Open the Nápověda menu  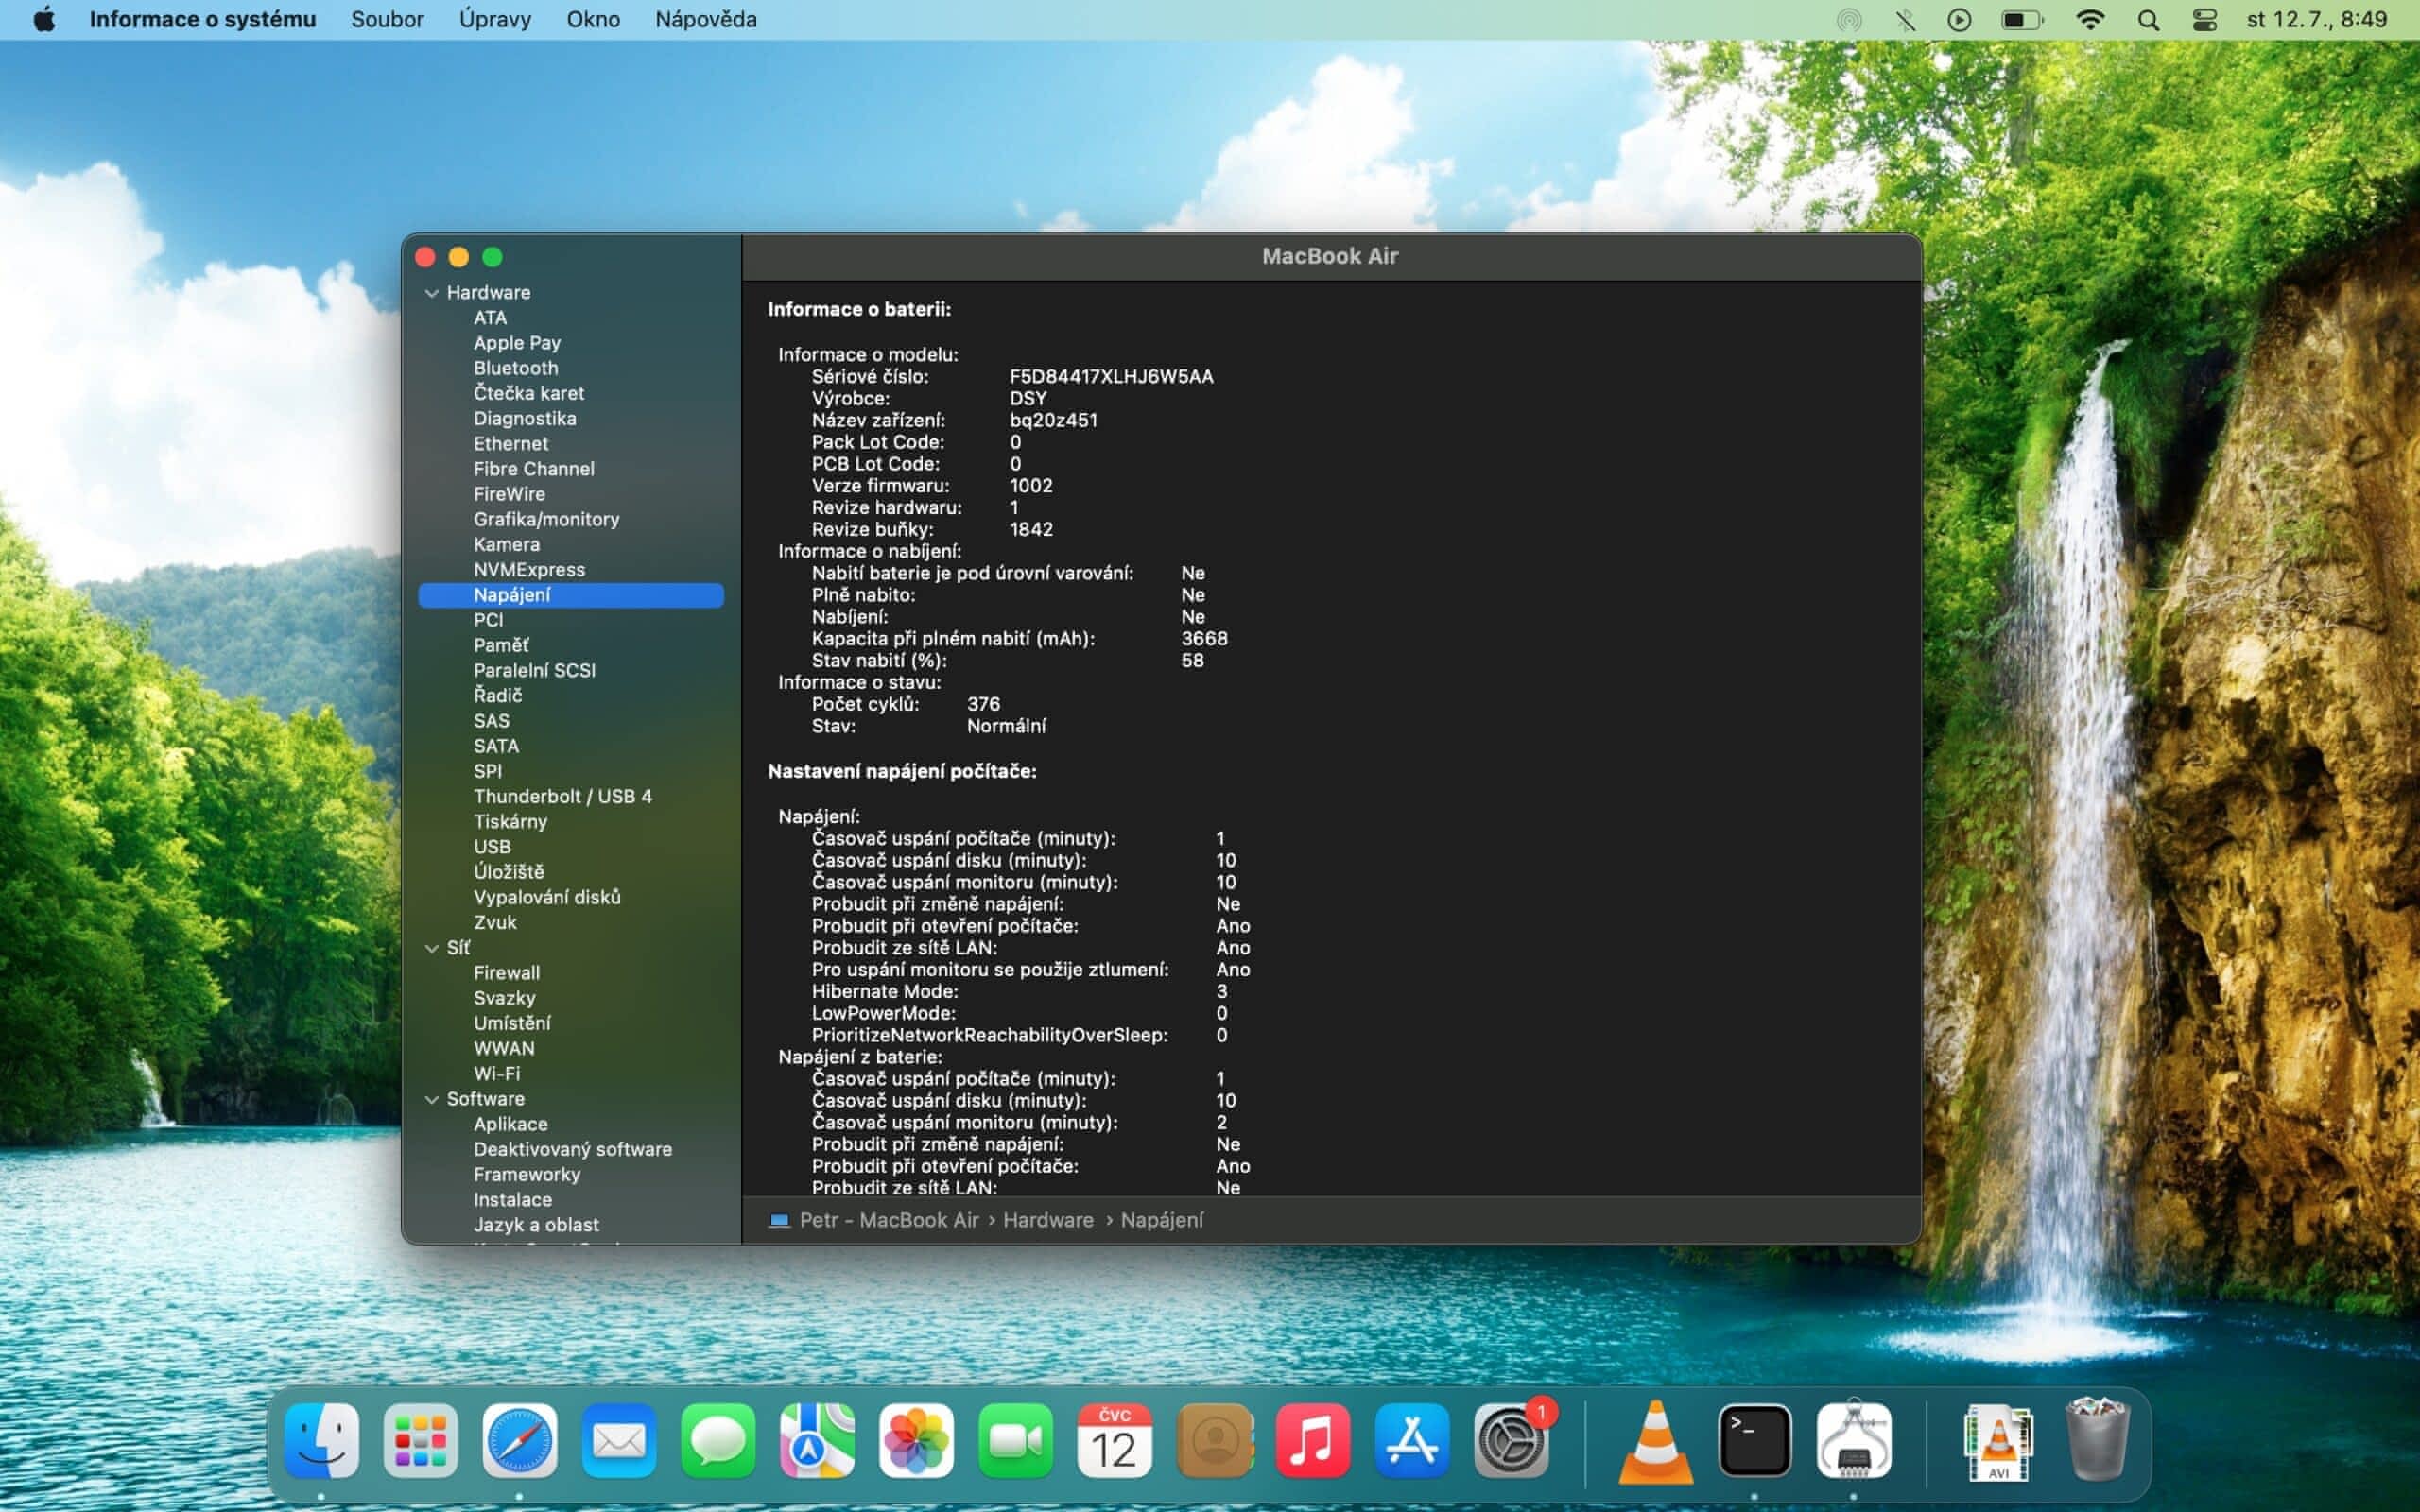tap(705, 20)
